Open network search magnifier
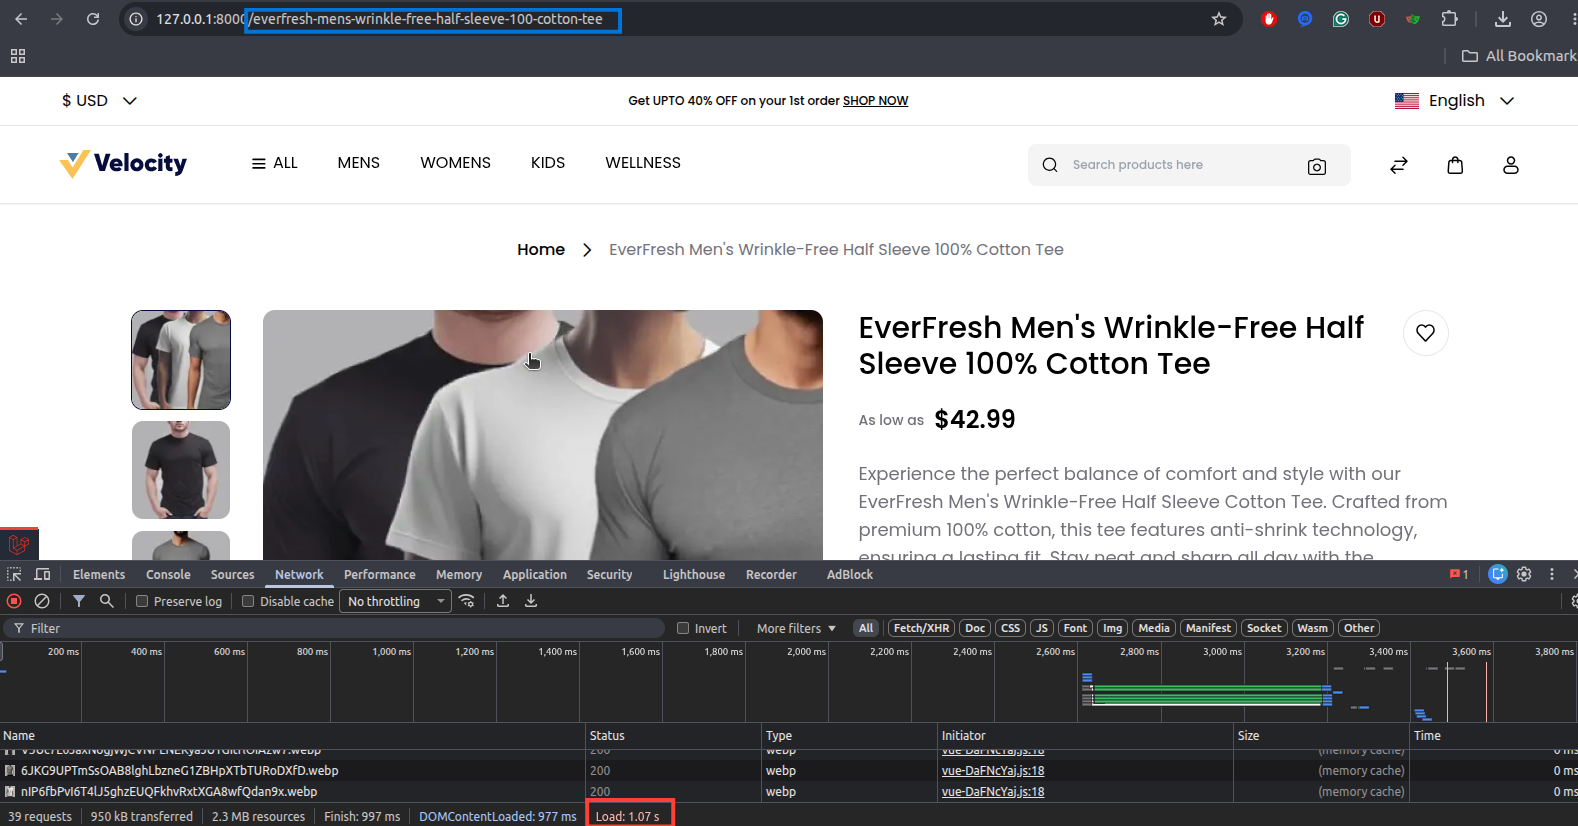Screen dimensions: 1578x826 tap(106, 601)
